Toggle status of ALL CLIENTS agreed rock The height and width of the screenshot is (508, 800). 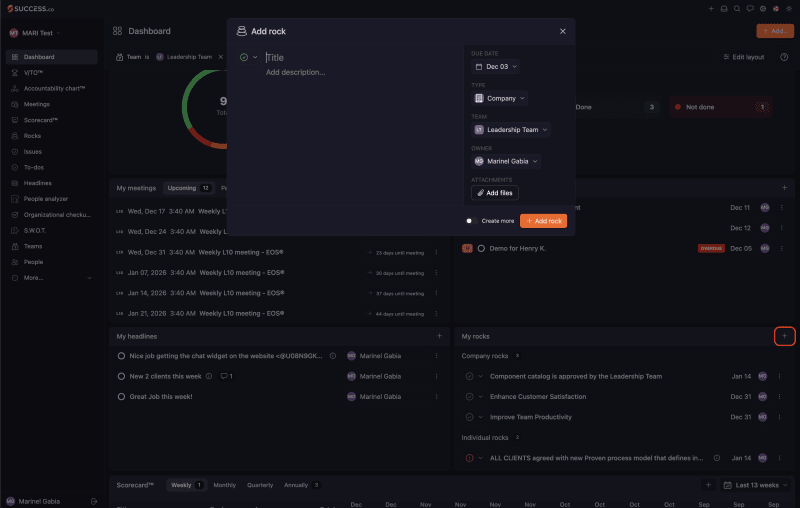pyautogui.click(x=469, y=458)
